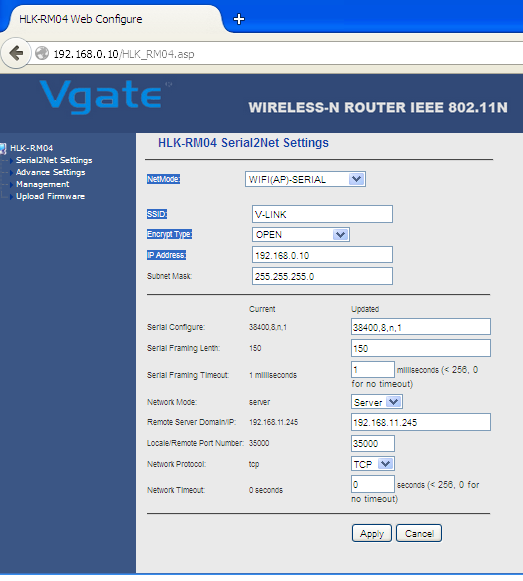
Task: Click the Updated column header
Action: tap(365, 309)
